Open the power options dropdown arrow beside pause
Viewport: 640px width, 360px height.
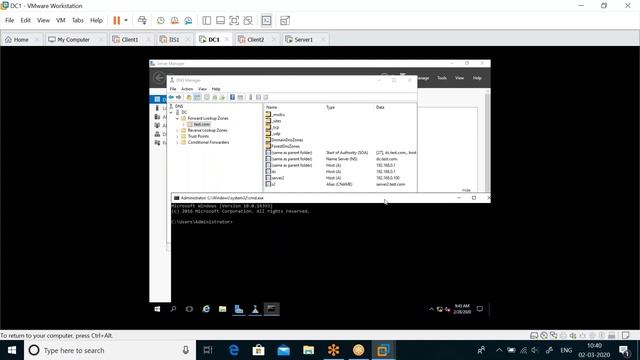(x=126, y=20)
